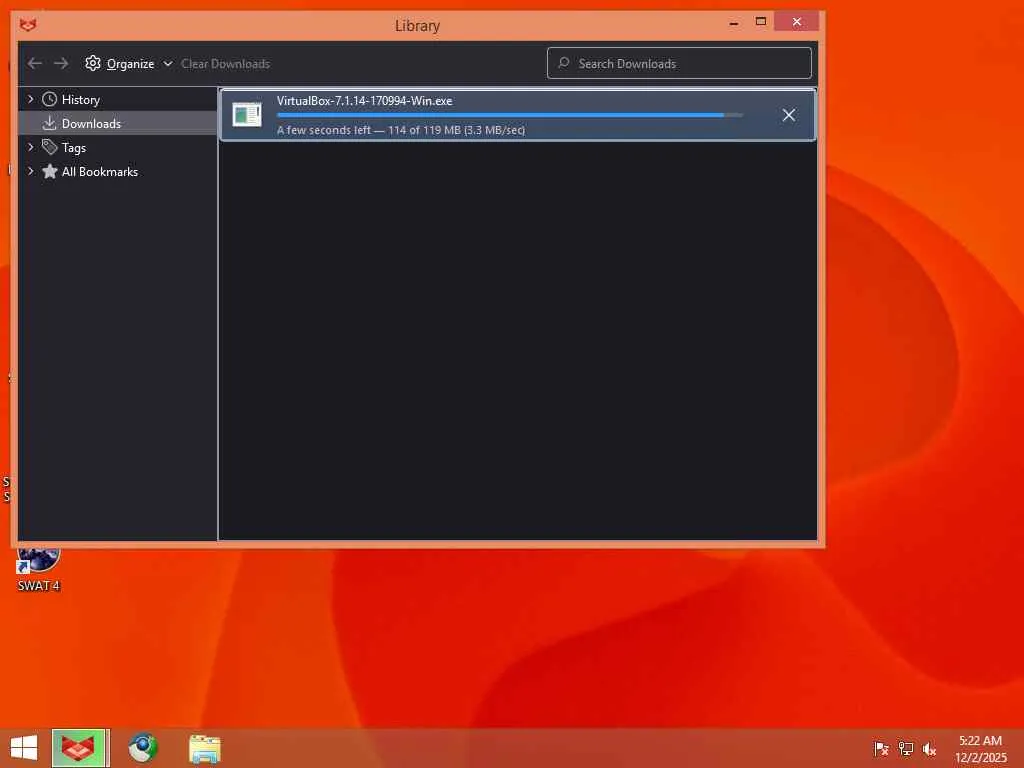Image resolution: width=1024 pixels, height=768 pixels.
Task: Click the Library window logo icon
Action: click(28, 25)
